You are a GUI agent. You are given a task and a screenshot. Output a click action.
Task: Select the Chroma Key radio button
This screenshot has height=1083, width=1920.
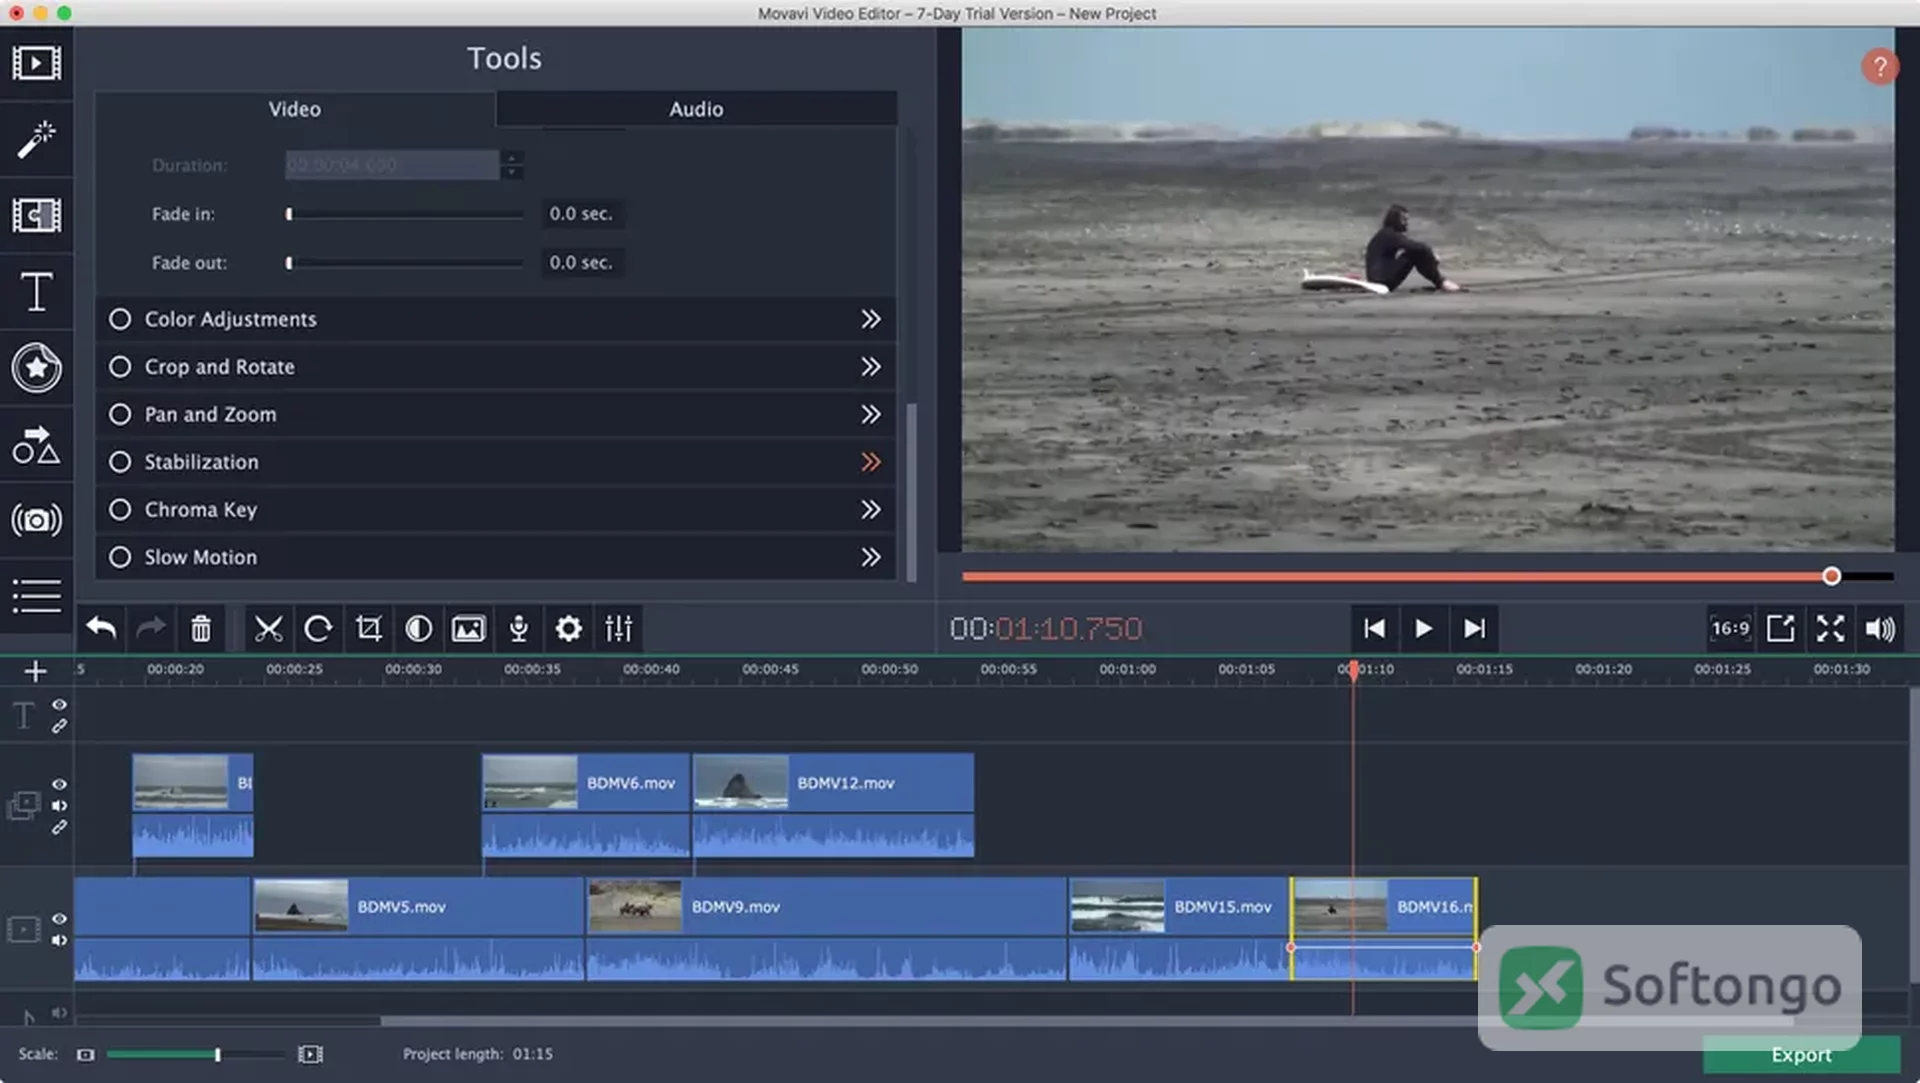coord(120,510)
